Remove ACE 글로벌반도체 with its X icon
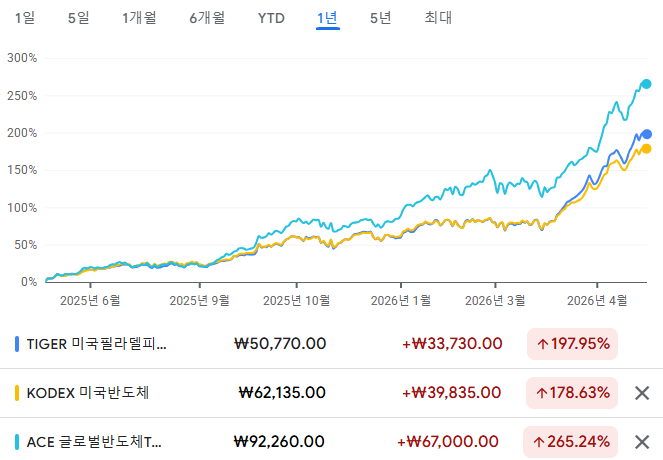This screenshot has height=460, width=663. tap(642, 442)
